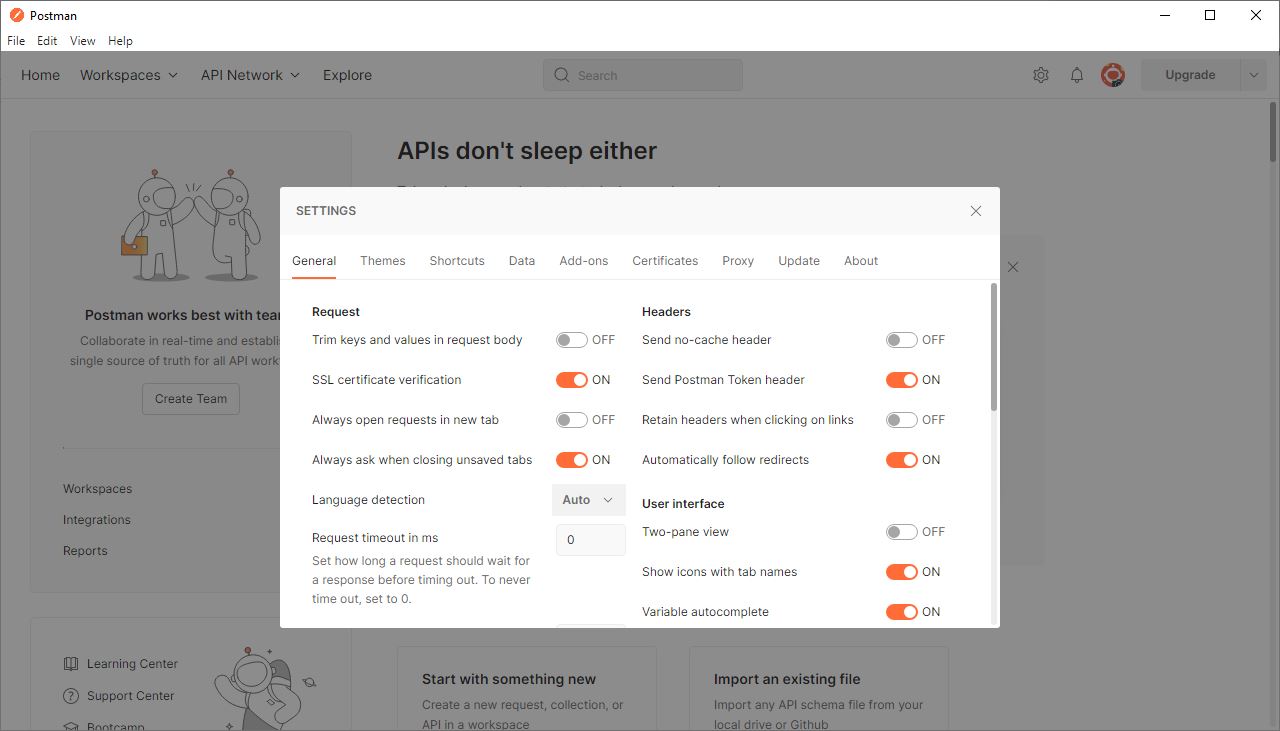Select the Proxy tab
The height and width of the screenshot is (731, 1280).
[738, 261]
